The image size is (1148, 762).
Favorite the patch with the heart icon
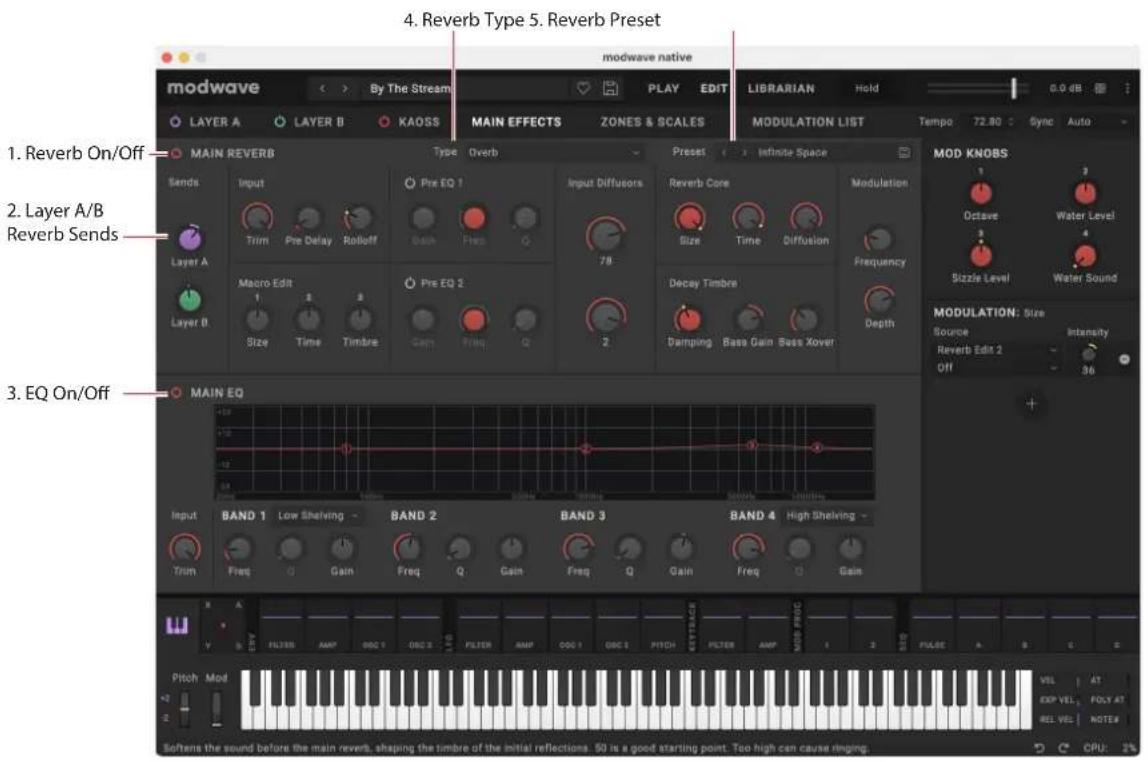[583, 88]
